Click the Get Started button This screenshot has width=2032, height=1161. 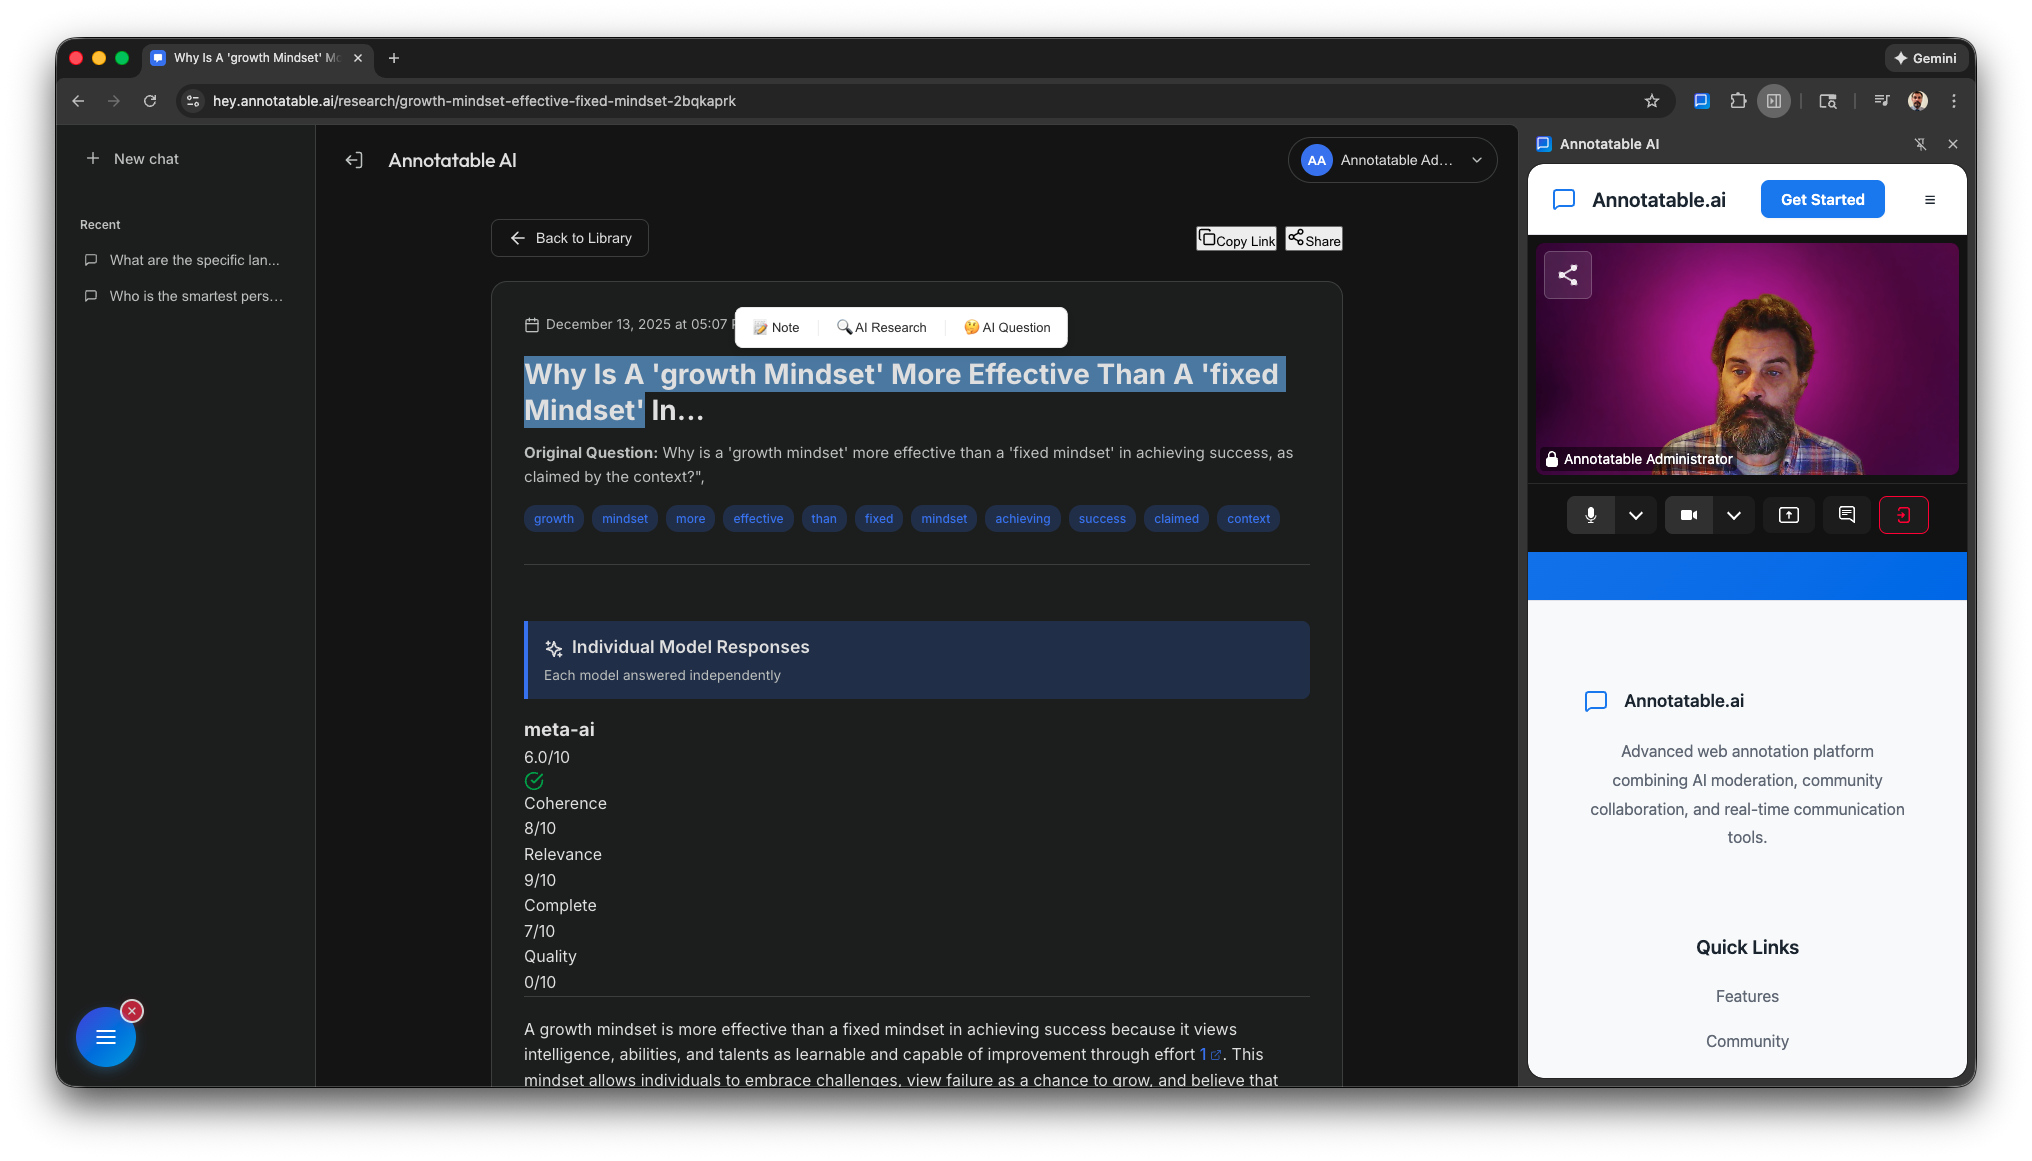1822,199
